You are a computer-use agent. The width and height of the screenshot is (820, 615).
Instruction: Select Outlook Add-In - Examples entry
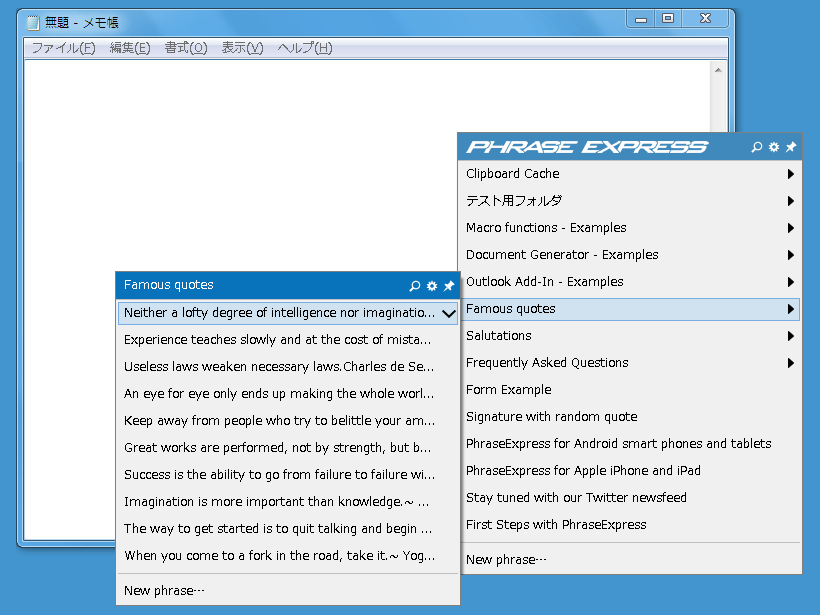point(630,282)
